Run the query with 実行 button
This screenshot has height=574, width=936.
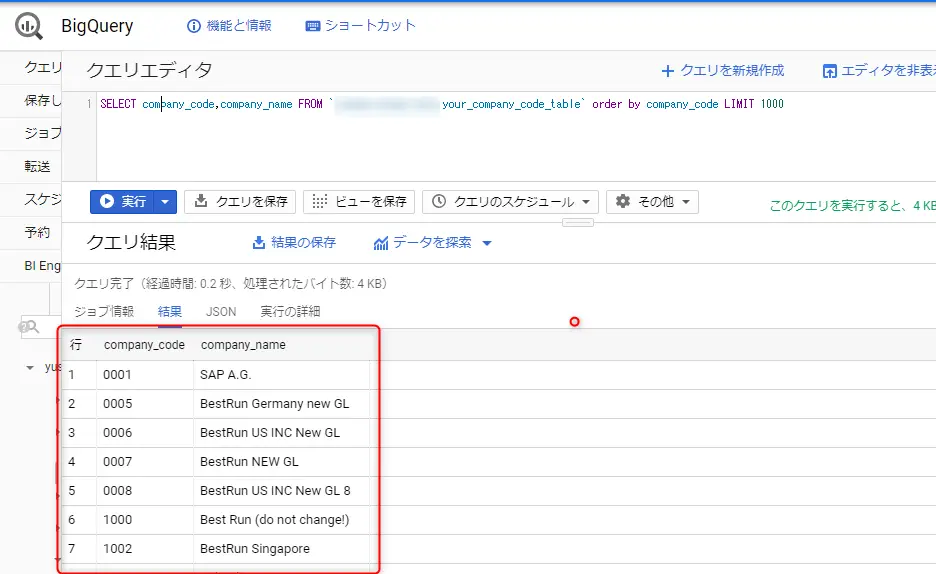122,202
